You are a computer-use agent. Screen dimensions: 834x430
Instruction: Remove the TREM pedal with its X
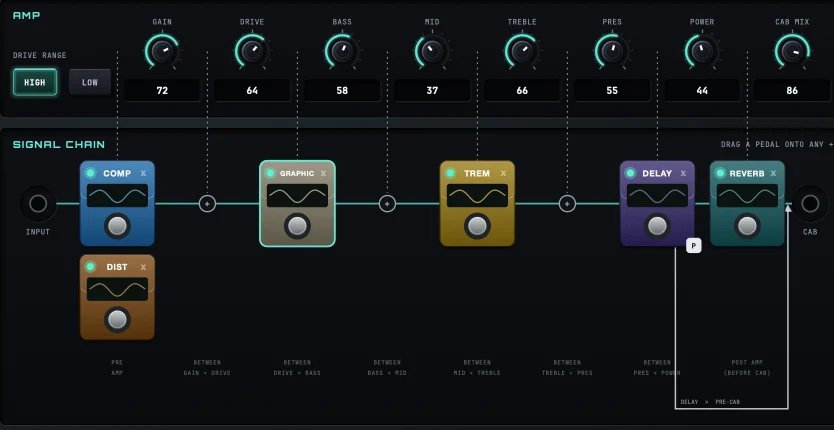click(503, 173)
